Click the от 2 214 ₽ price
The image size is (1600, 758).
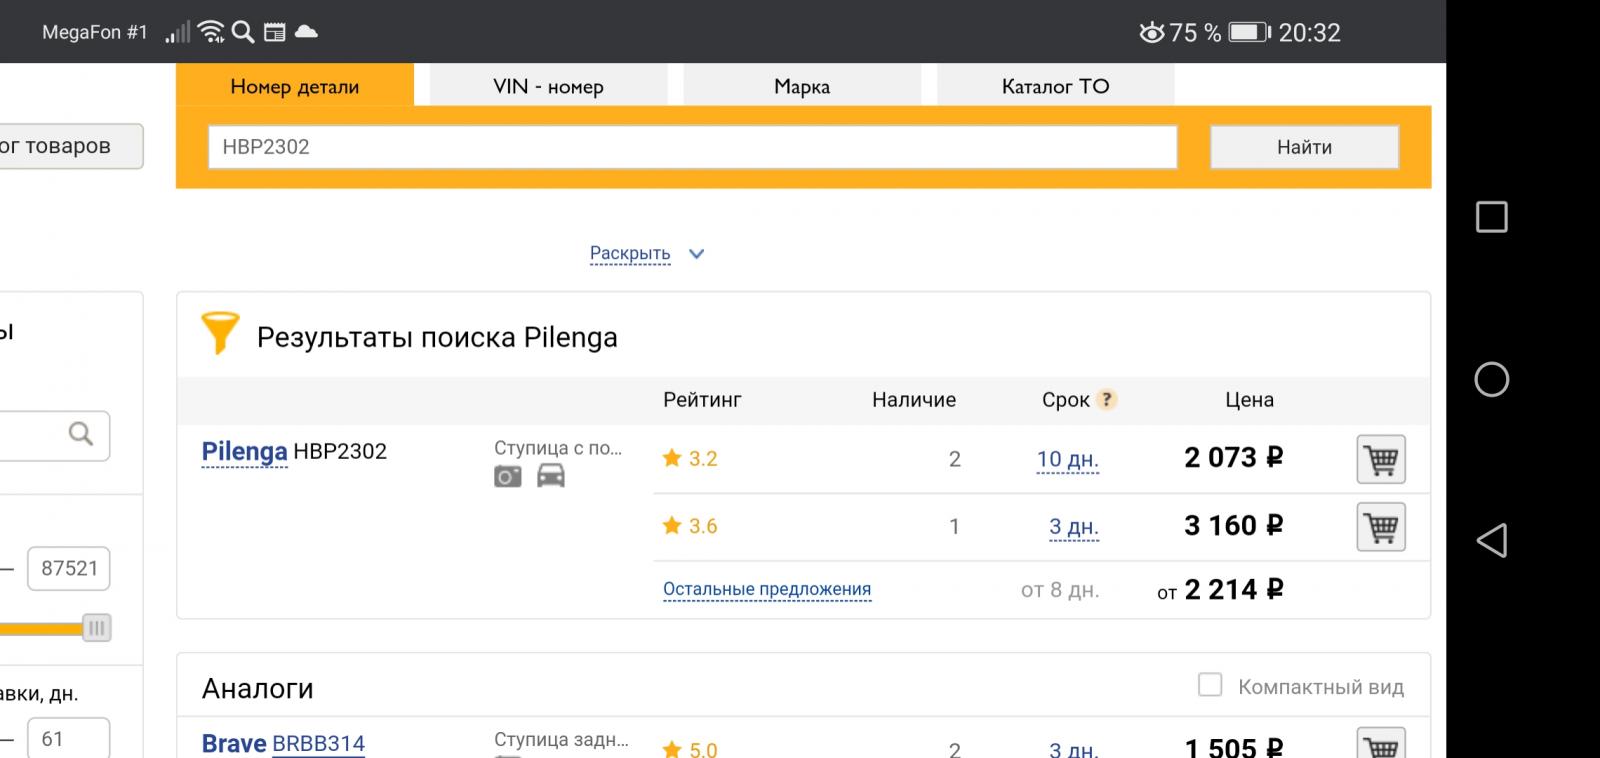pyautogui.click(x=1220, y=590)
